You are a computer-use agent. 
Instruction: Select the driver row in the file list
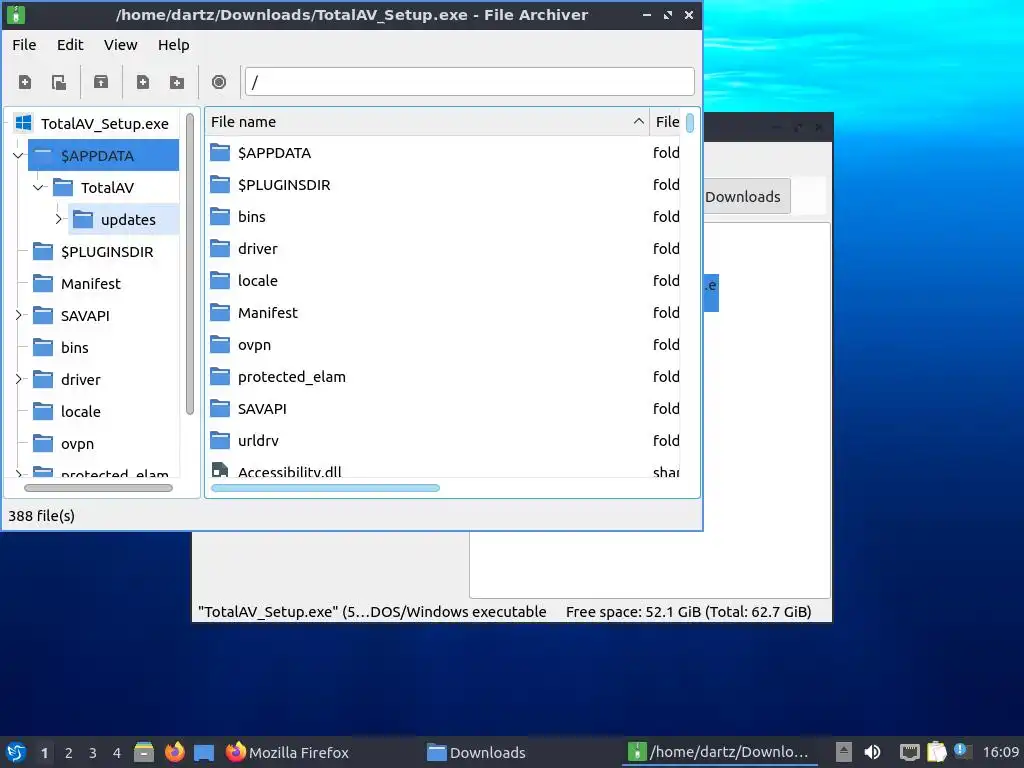443,249
